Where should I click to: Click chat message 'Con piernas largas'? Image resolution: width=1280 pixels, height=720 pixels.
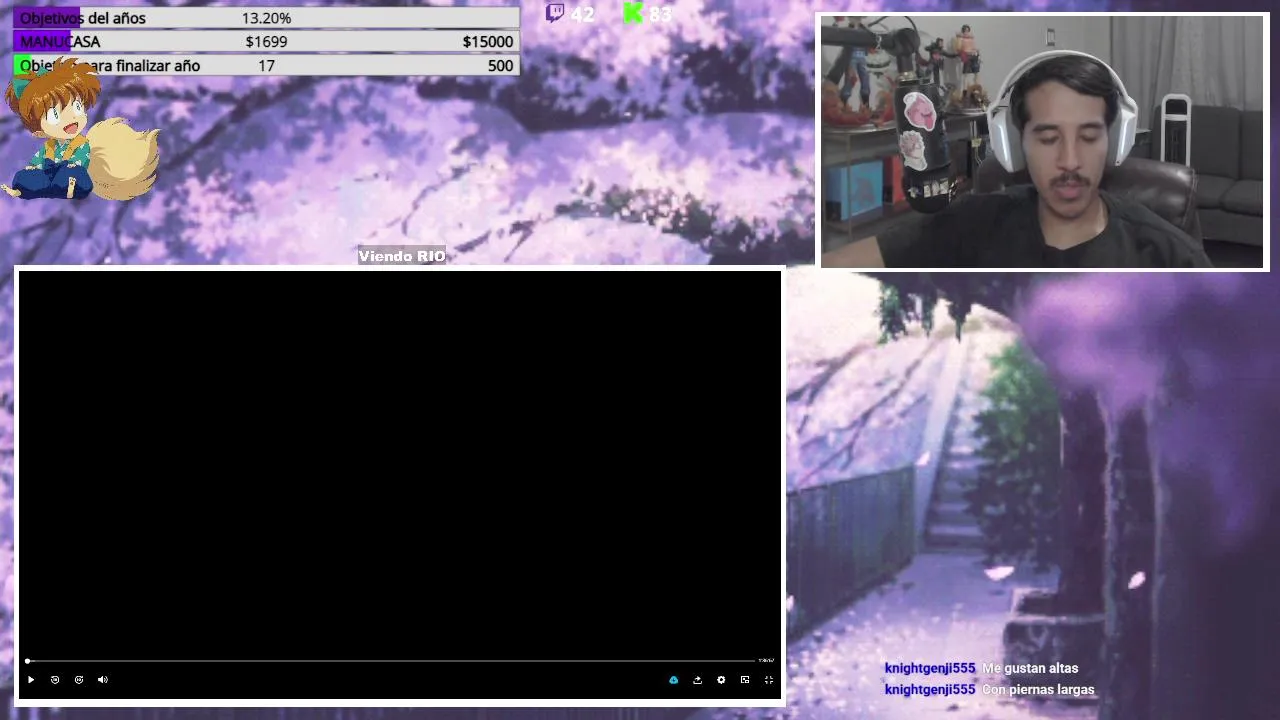(x=1038, y=690)
